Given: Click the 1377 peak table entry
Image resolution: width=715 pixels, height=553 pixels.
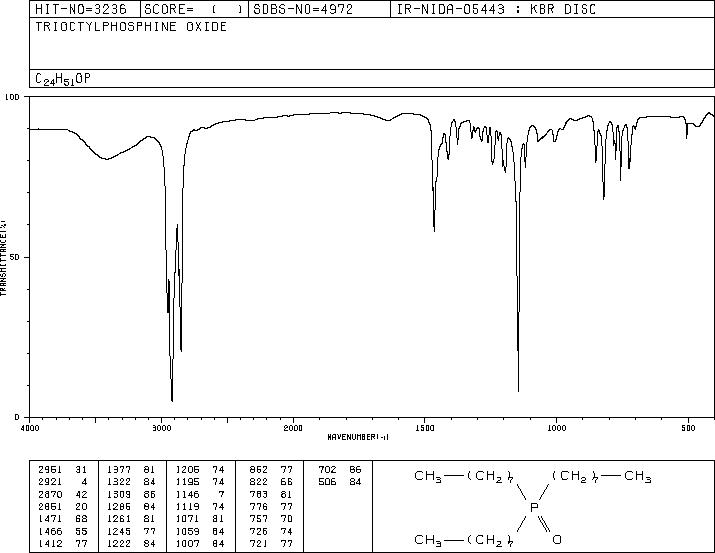Looking at the screenshot, I should pyautogui.click(x=119, y=470).
